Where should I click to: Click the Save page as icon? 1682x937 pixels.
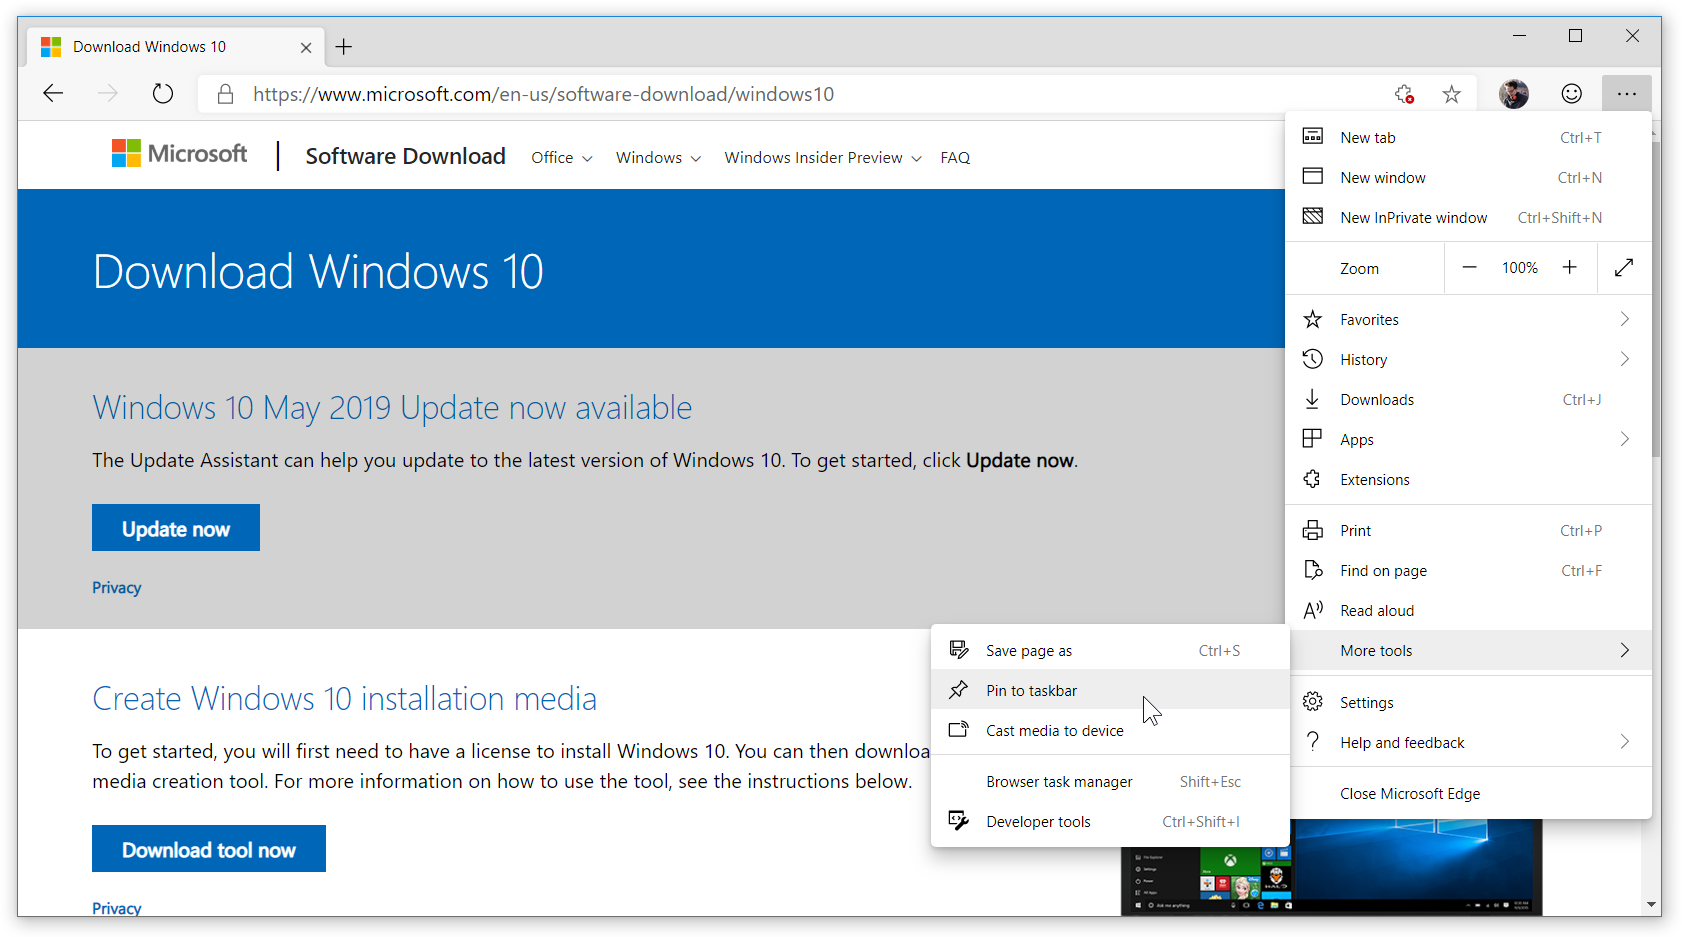pyautogui.click(x=958, y=650)
